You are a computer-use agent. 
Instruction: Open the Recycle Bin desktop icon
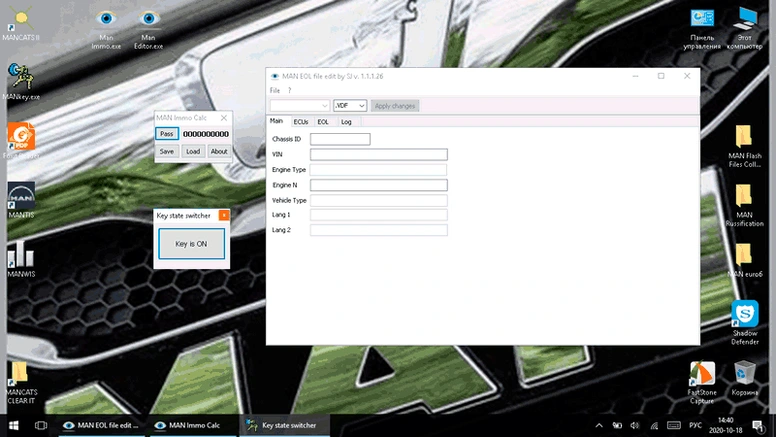[x=744, y=379]
